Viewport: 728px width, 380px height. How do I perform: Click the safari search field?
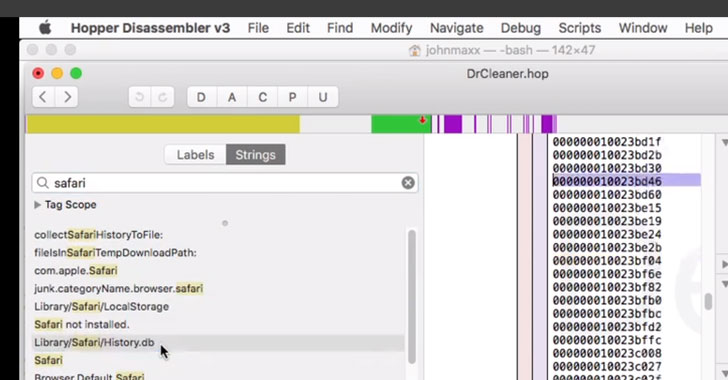tap(225, 183)
